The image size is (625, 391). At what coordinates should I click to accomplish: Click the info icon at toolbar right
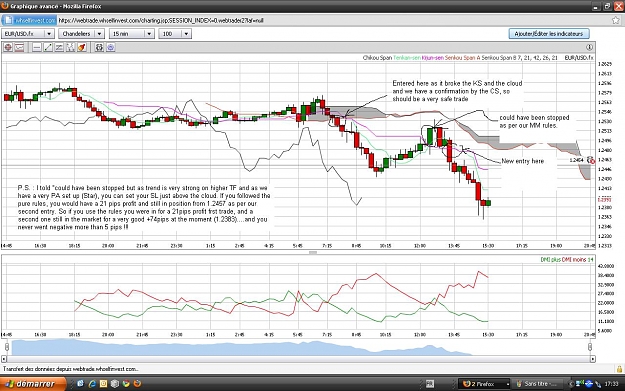point(590,47)
